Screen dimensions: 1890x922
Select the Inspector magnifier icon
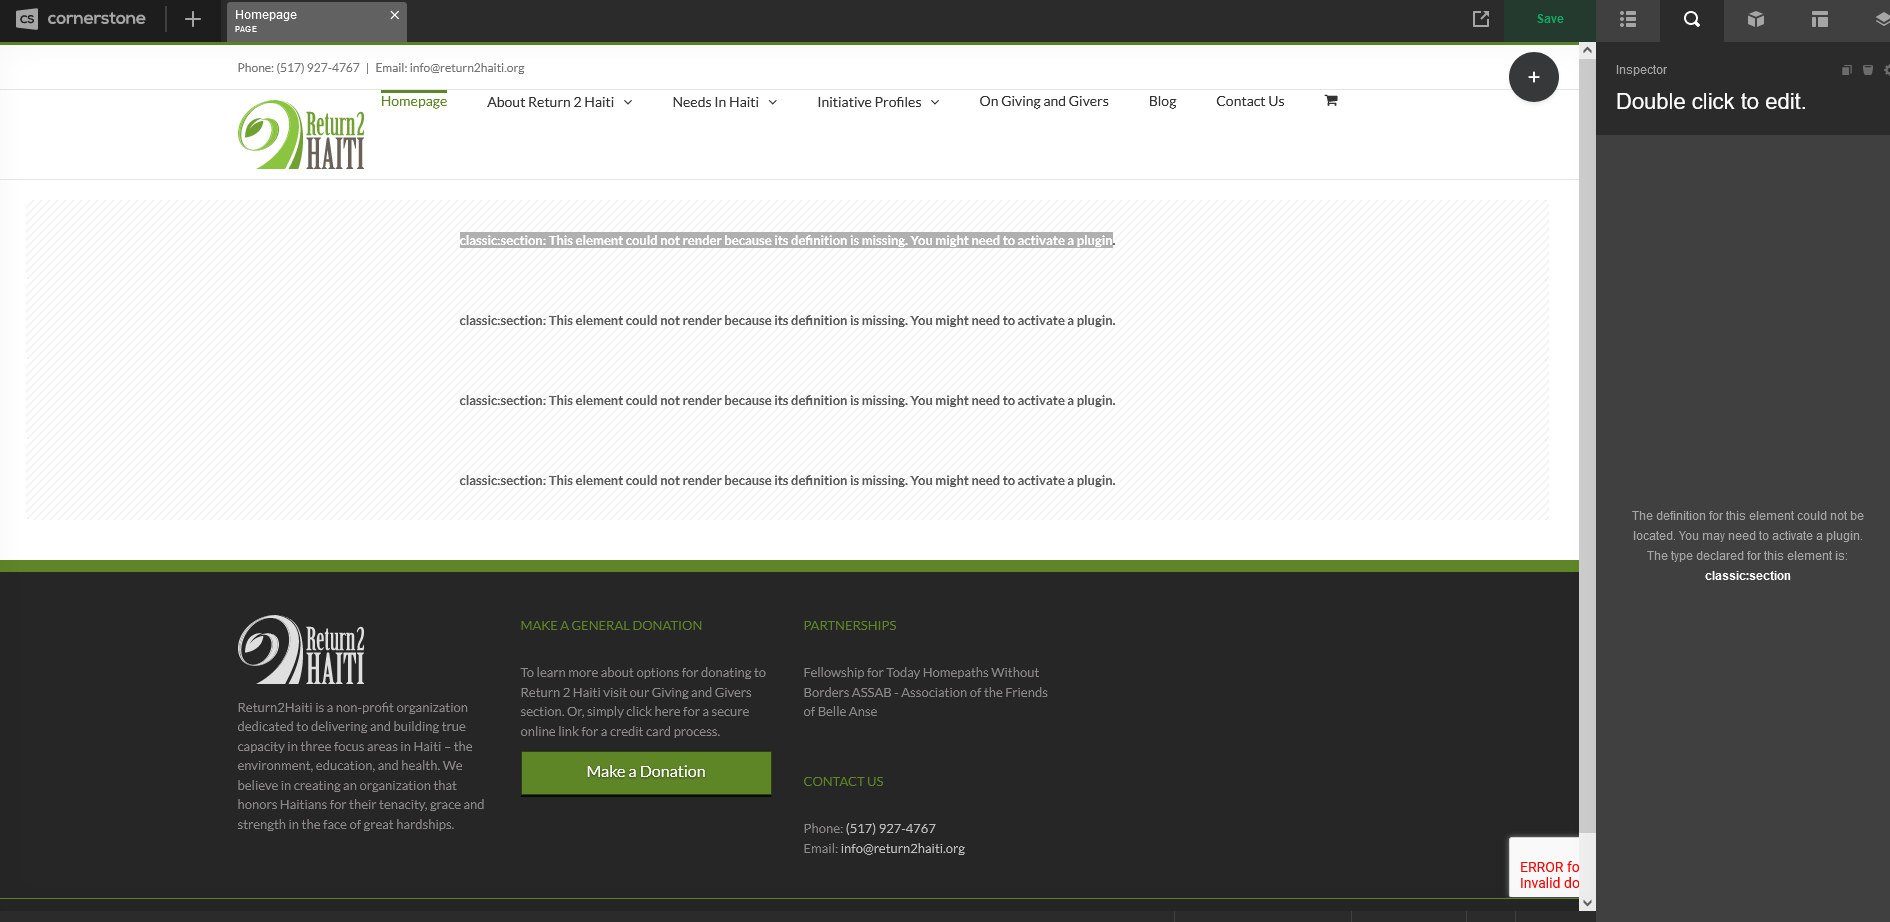pos(1691,19)
